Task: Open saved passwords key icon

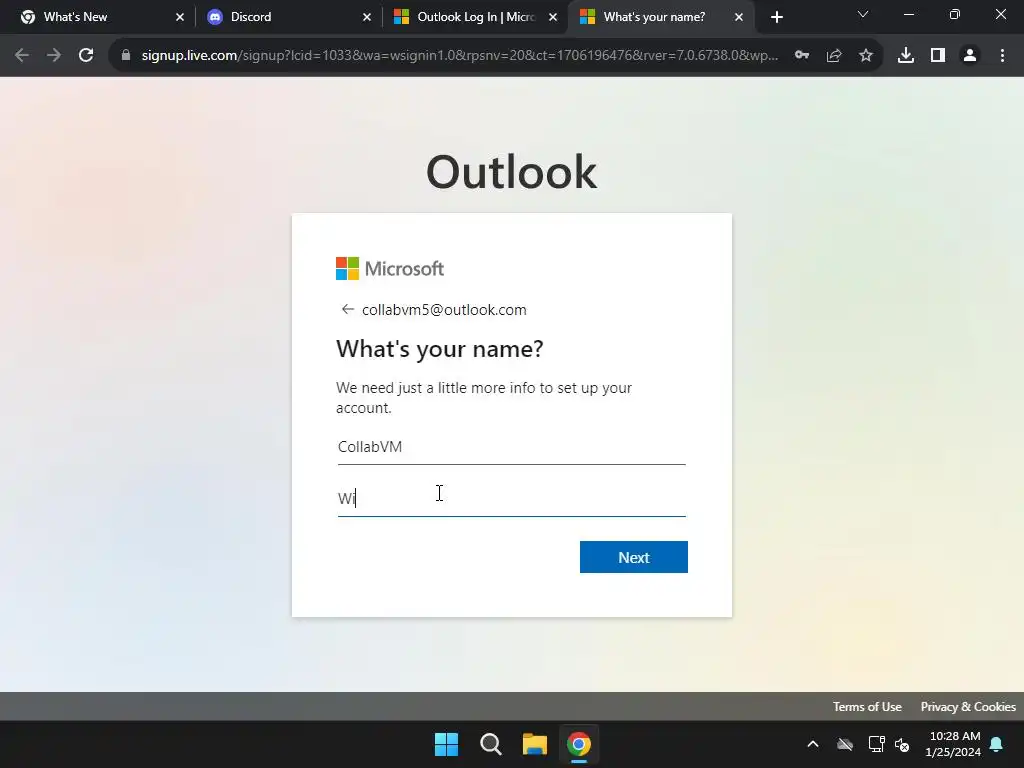Action: point(802,56)
